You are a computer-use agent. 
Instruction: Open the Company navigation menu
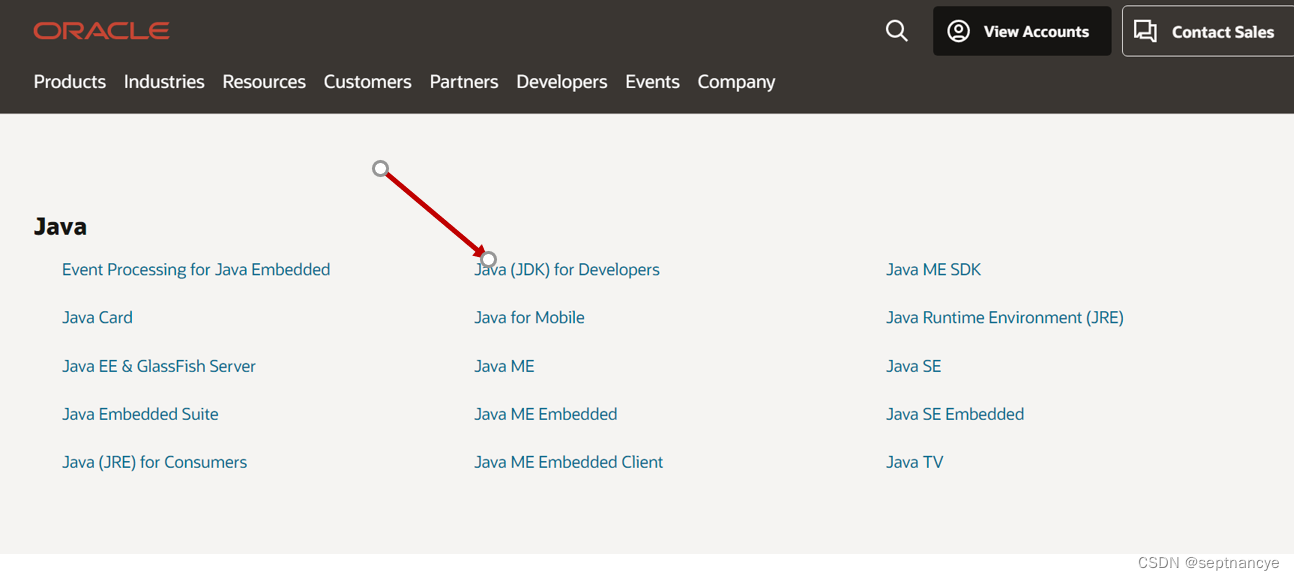point(736,81)
